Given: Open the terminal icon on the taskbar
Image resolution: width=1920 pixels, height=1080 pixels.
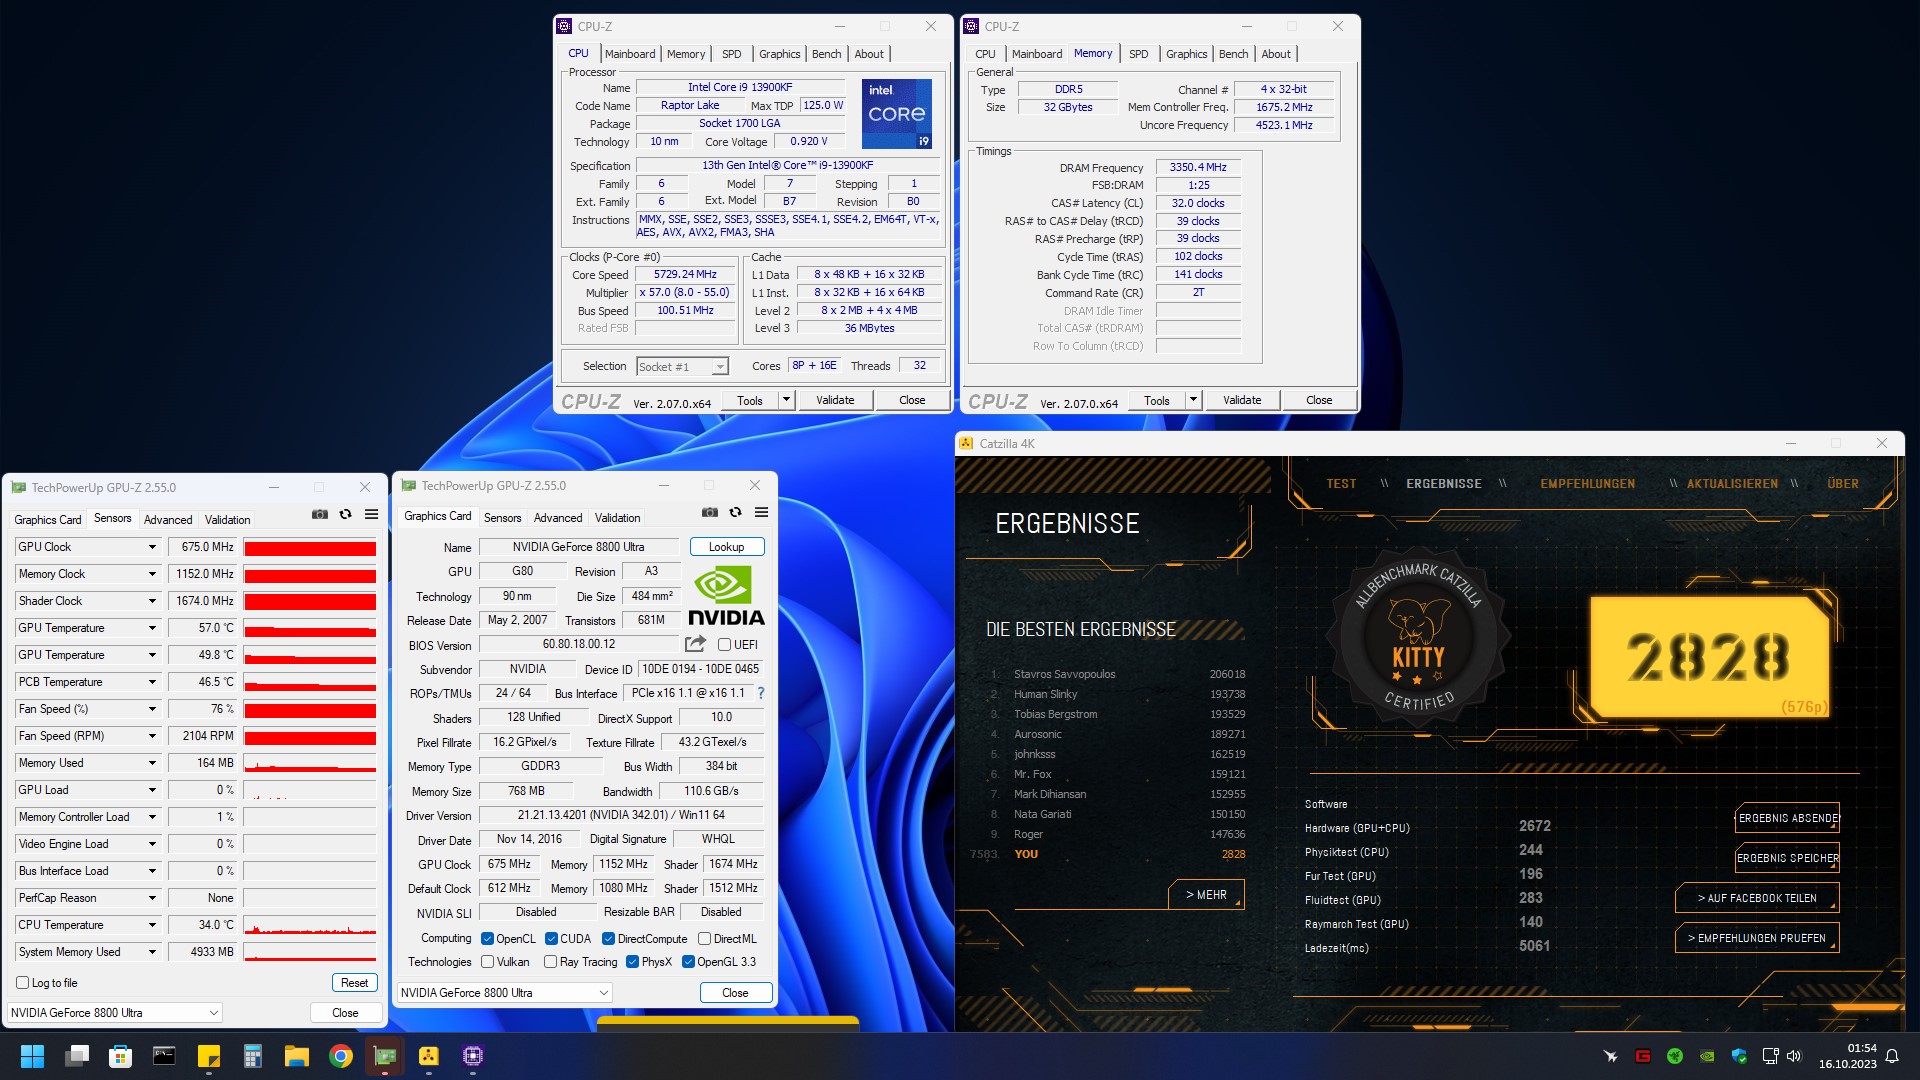Looking at the screenshot, I should (164, 1056).
